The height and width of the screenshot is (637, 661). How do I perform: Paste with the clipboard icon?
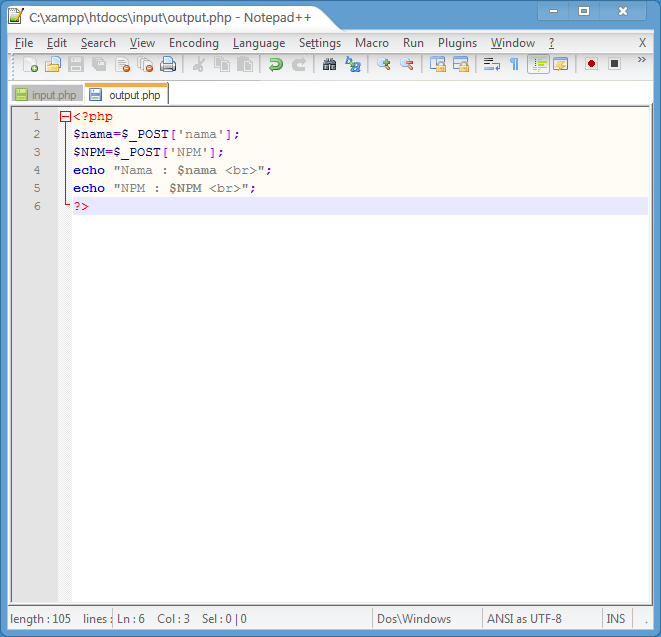pyautogui.click(x=245, y=65)
